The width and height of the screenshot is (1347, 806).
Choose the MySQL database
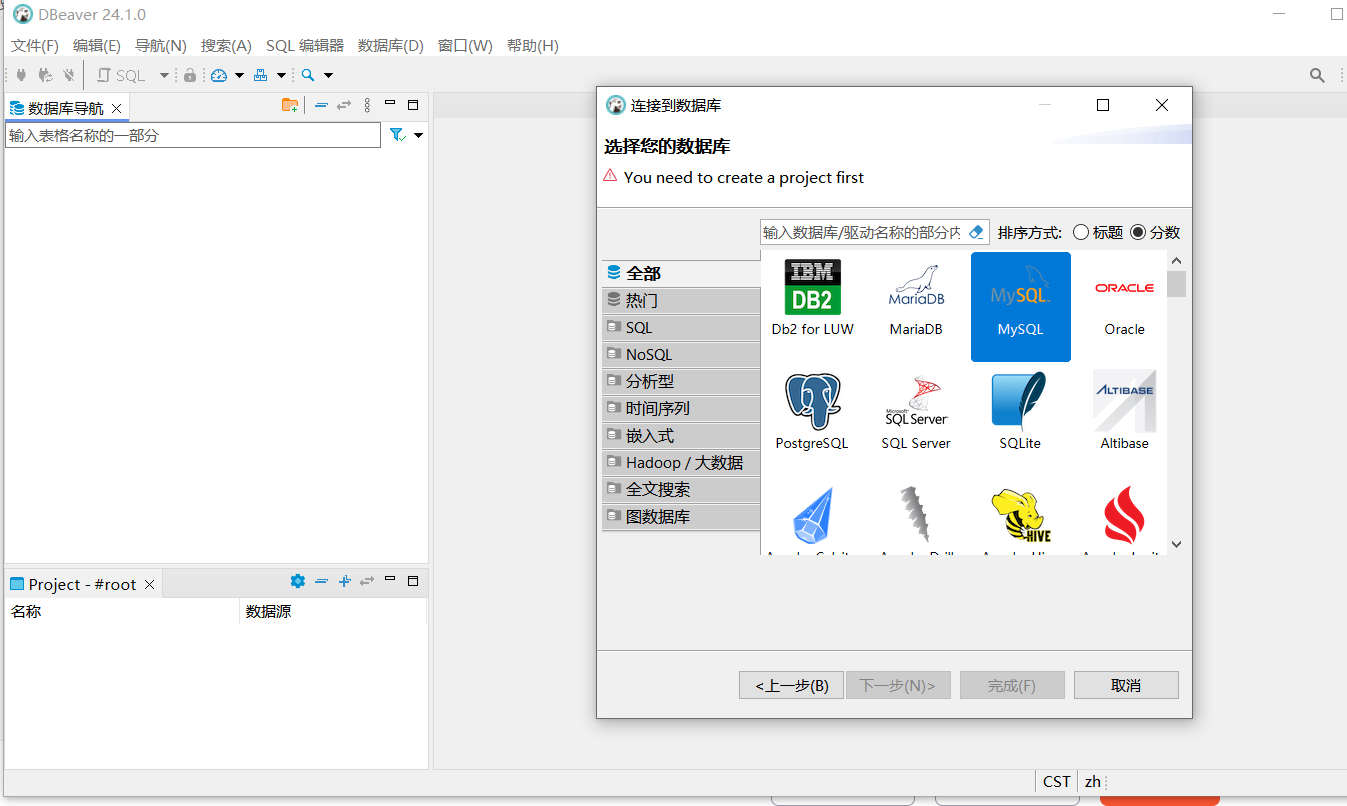click(1020, 306)
